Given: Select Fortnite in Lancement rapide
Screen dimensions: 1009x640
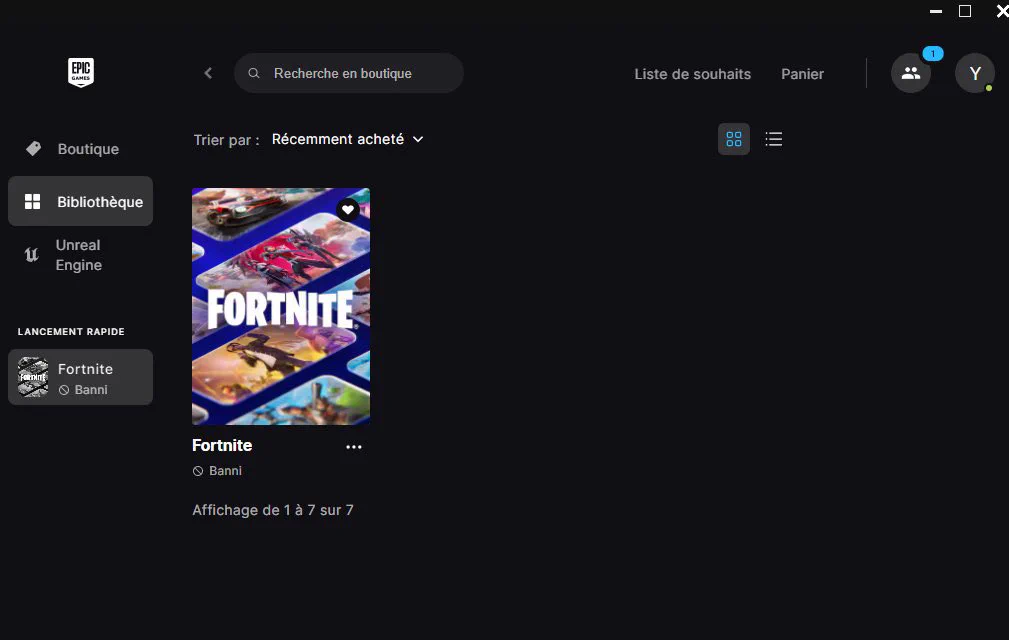Looking at the screenshot, I should point(80,377).
